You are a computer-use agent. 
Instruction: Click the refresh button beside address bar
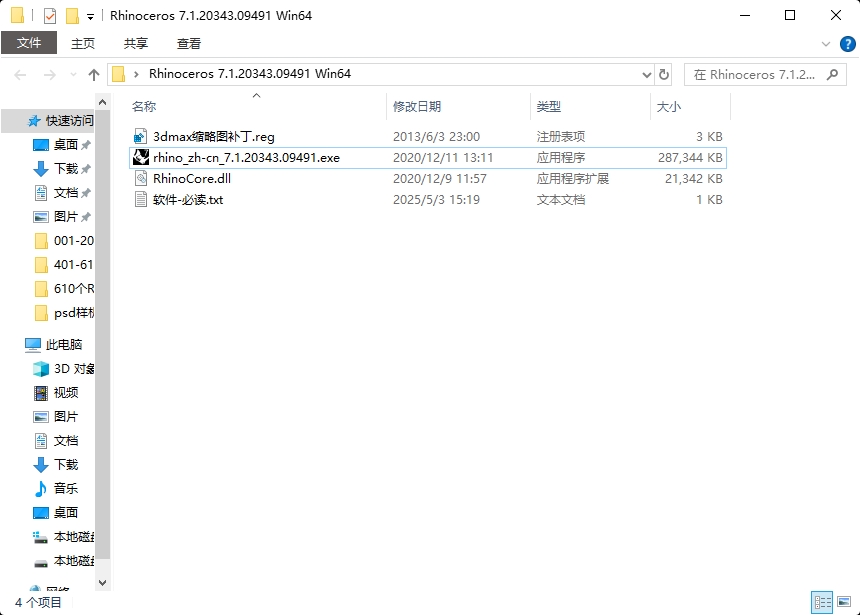[x=664, y=74]
